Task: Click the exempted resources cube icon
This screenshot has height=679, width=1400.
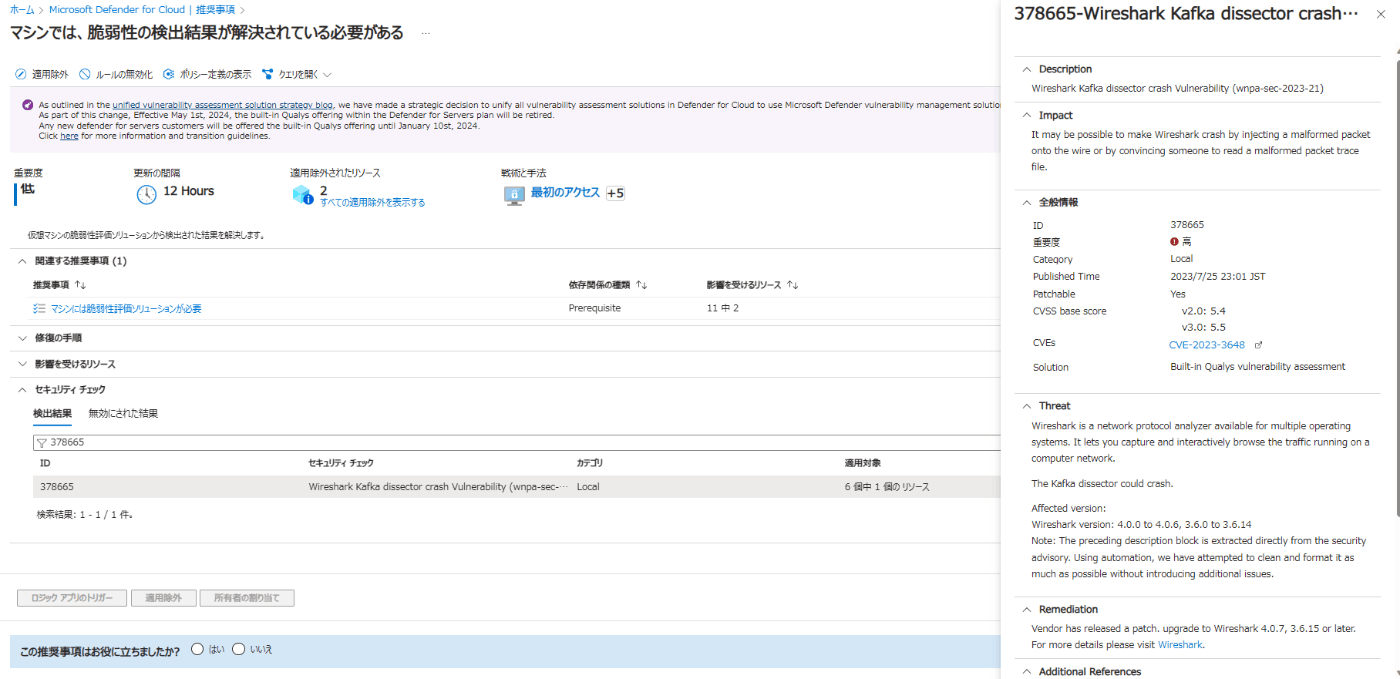Action: tap(303, 194)
